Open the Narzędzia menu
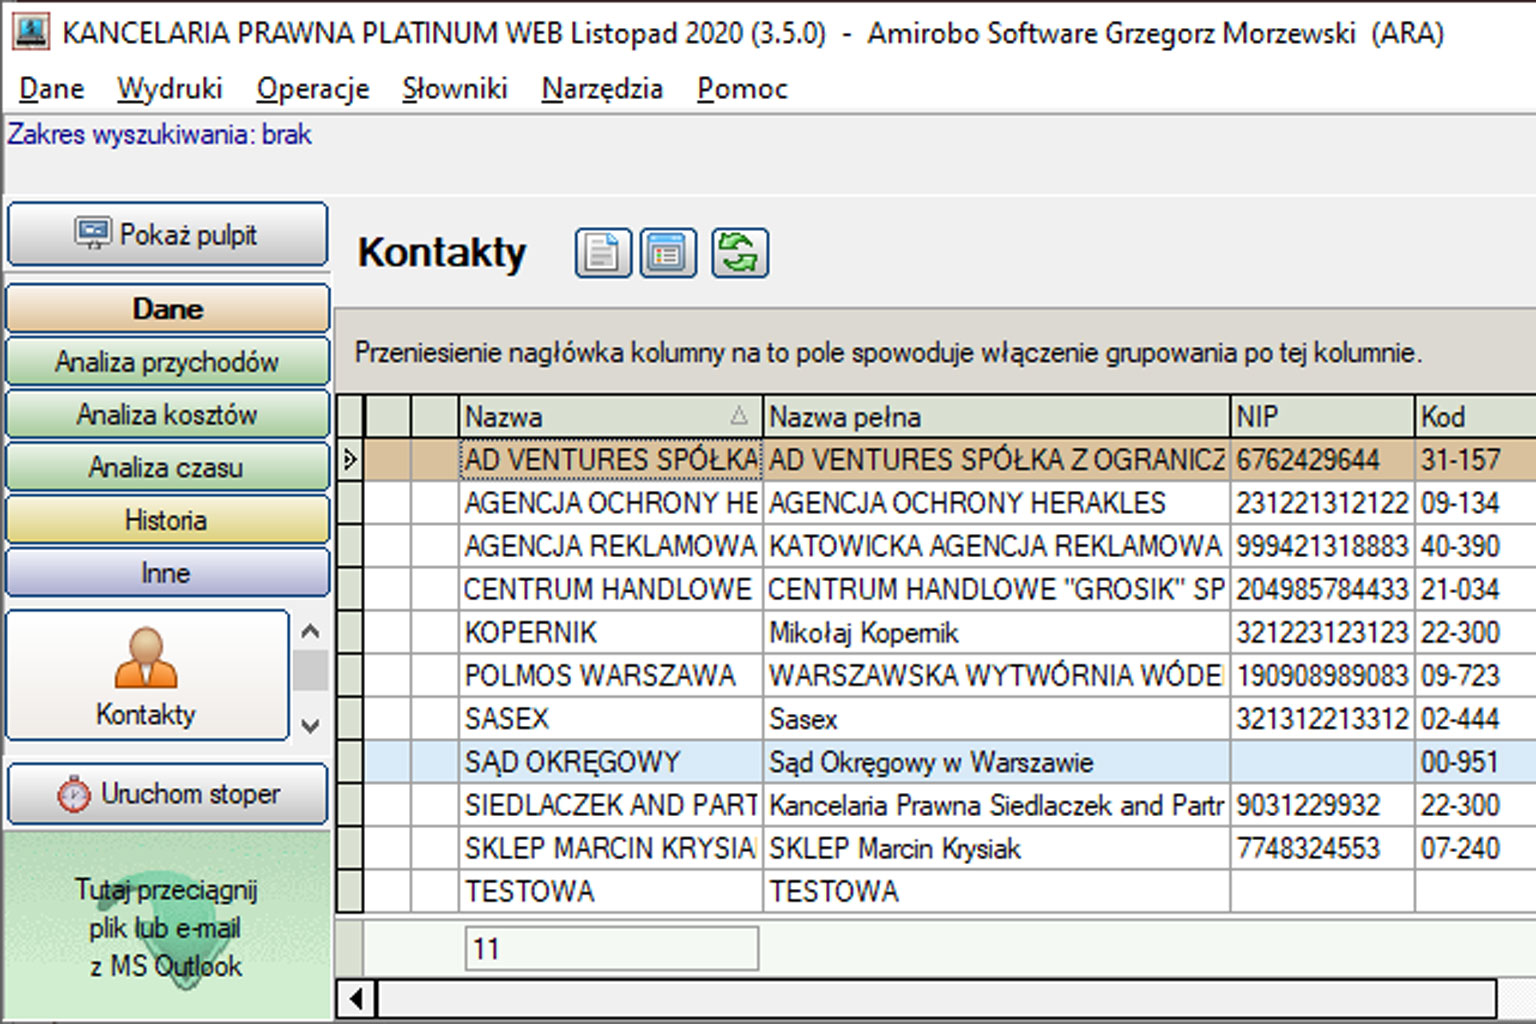The height and width of the screenshot is (1024, 1536). click(601, 89)
